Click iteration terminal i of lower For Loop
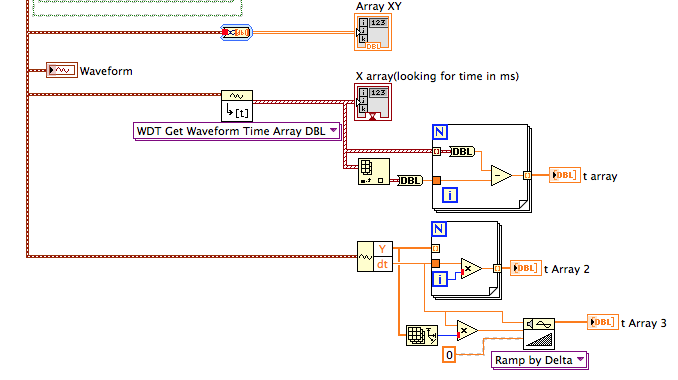 tap(440, 279)
